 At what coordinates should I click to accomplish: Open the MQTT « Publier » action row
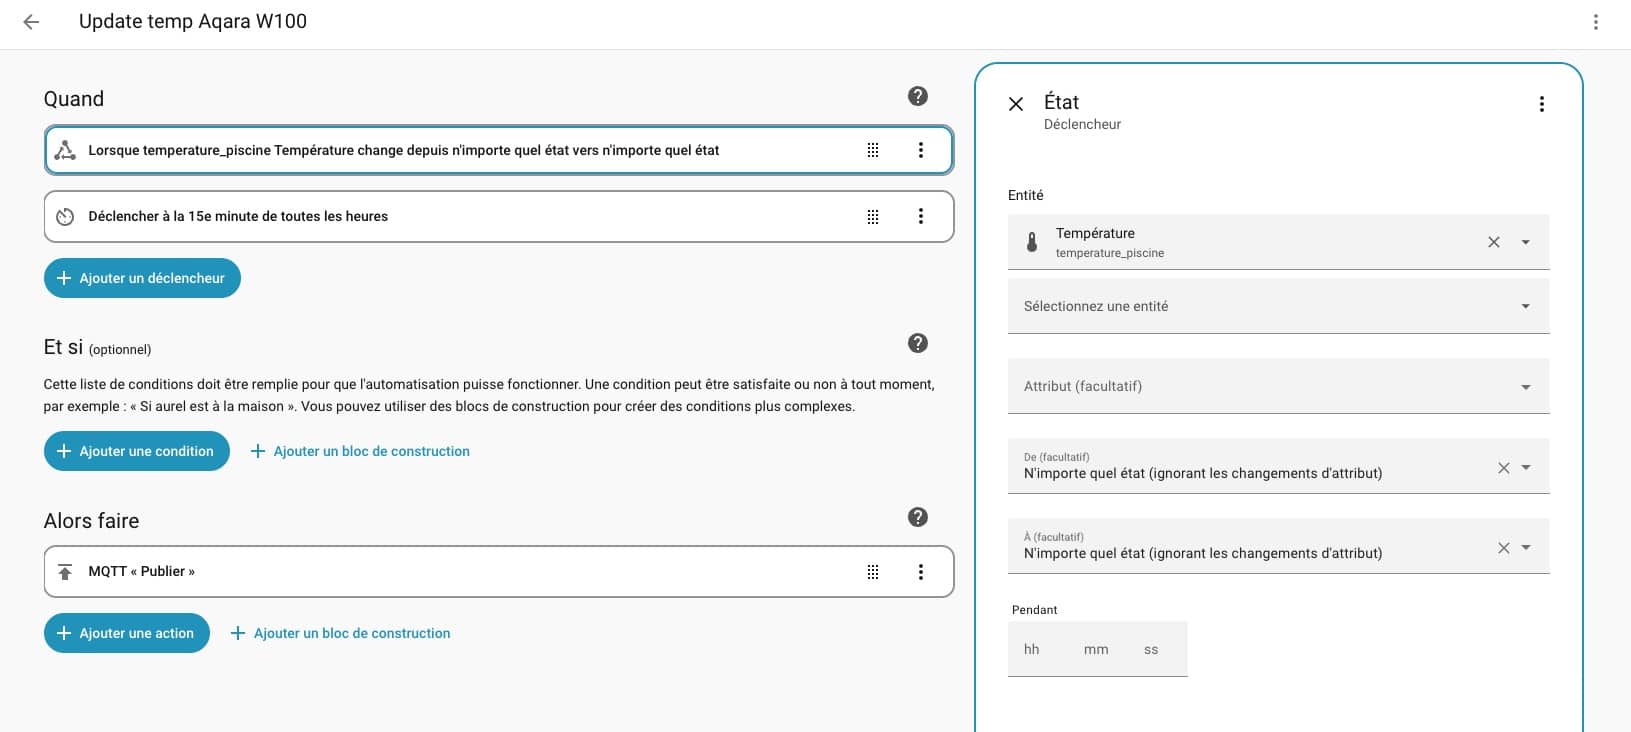(499, 572)
